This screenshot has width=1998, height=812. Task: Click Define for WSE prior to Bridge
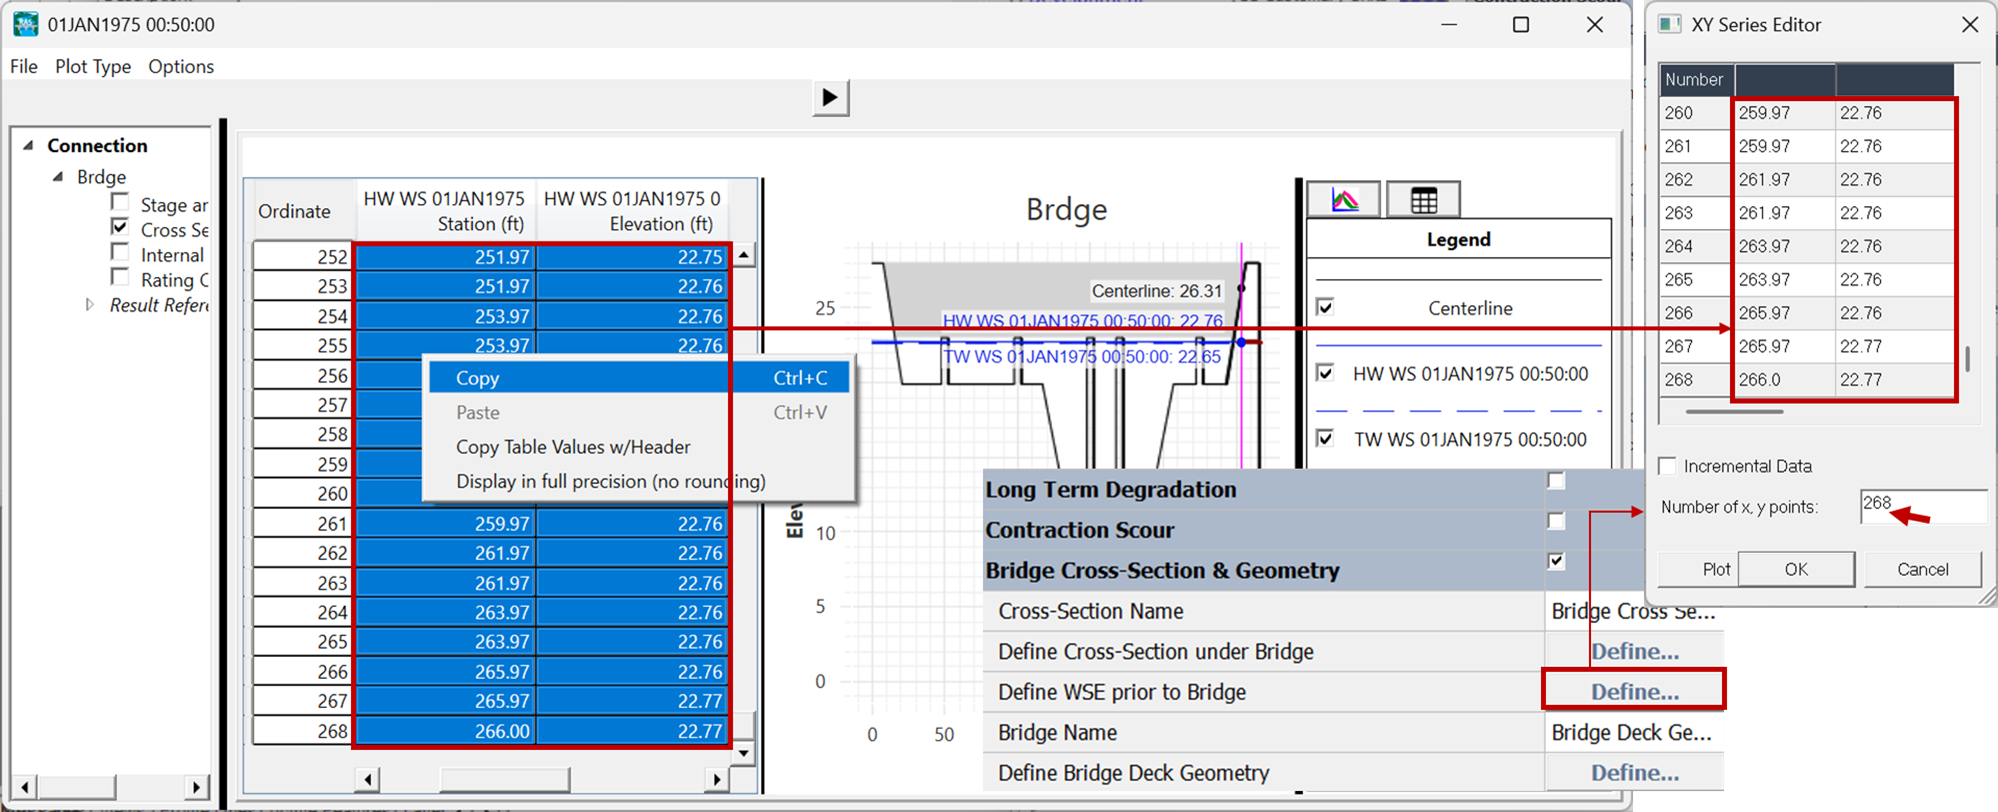coord(1634,692)
